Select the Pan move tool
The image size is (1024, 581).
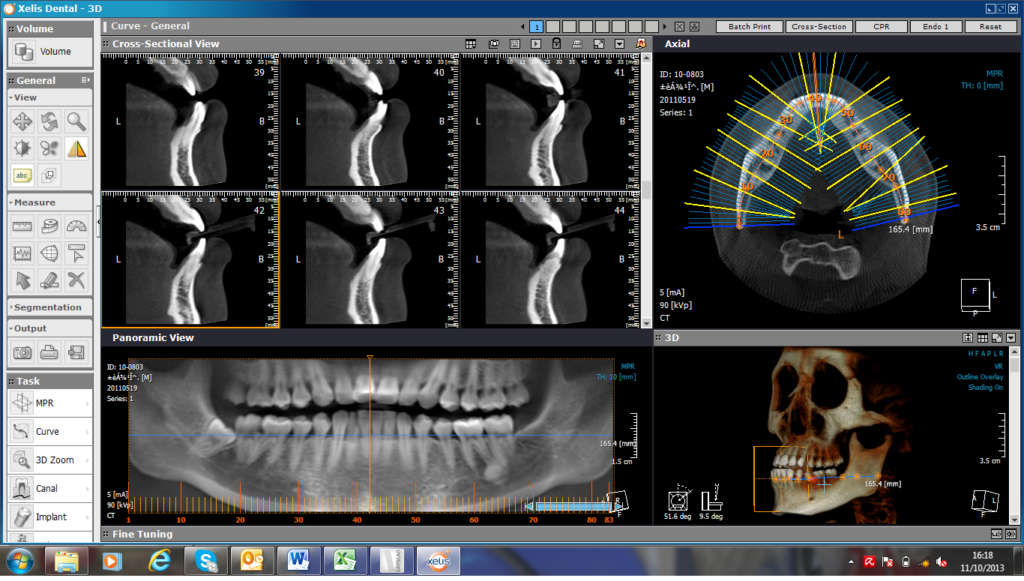pyautogui.click(x=22, y=122)
